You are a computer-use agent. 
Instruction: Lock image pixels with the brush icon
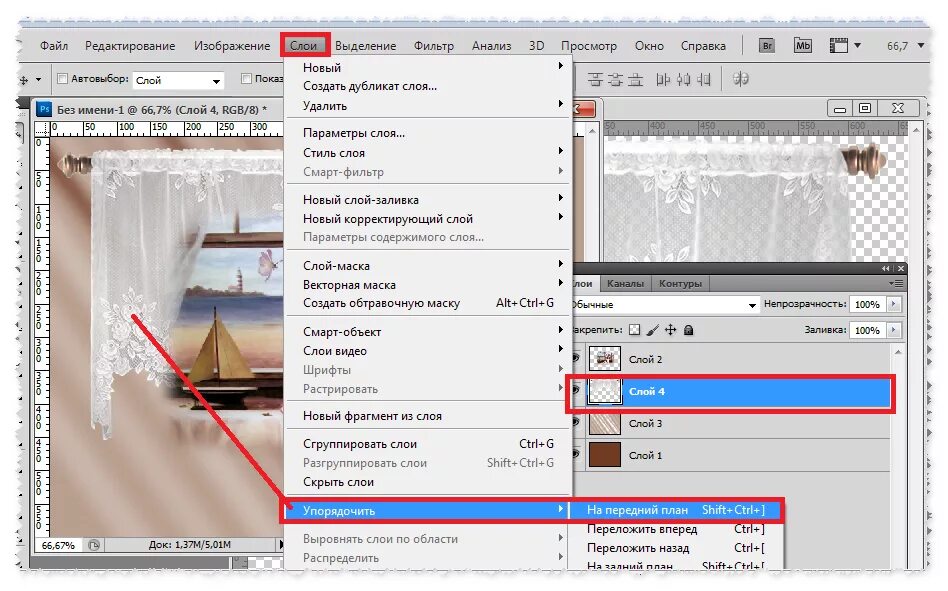(652, 330)
